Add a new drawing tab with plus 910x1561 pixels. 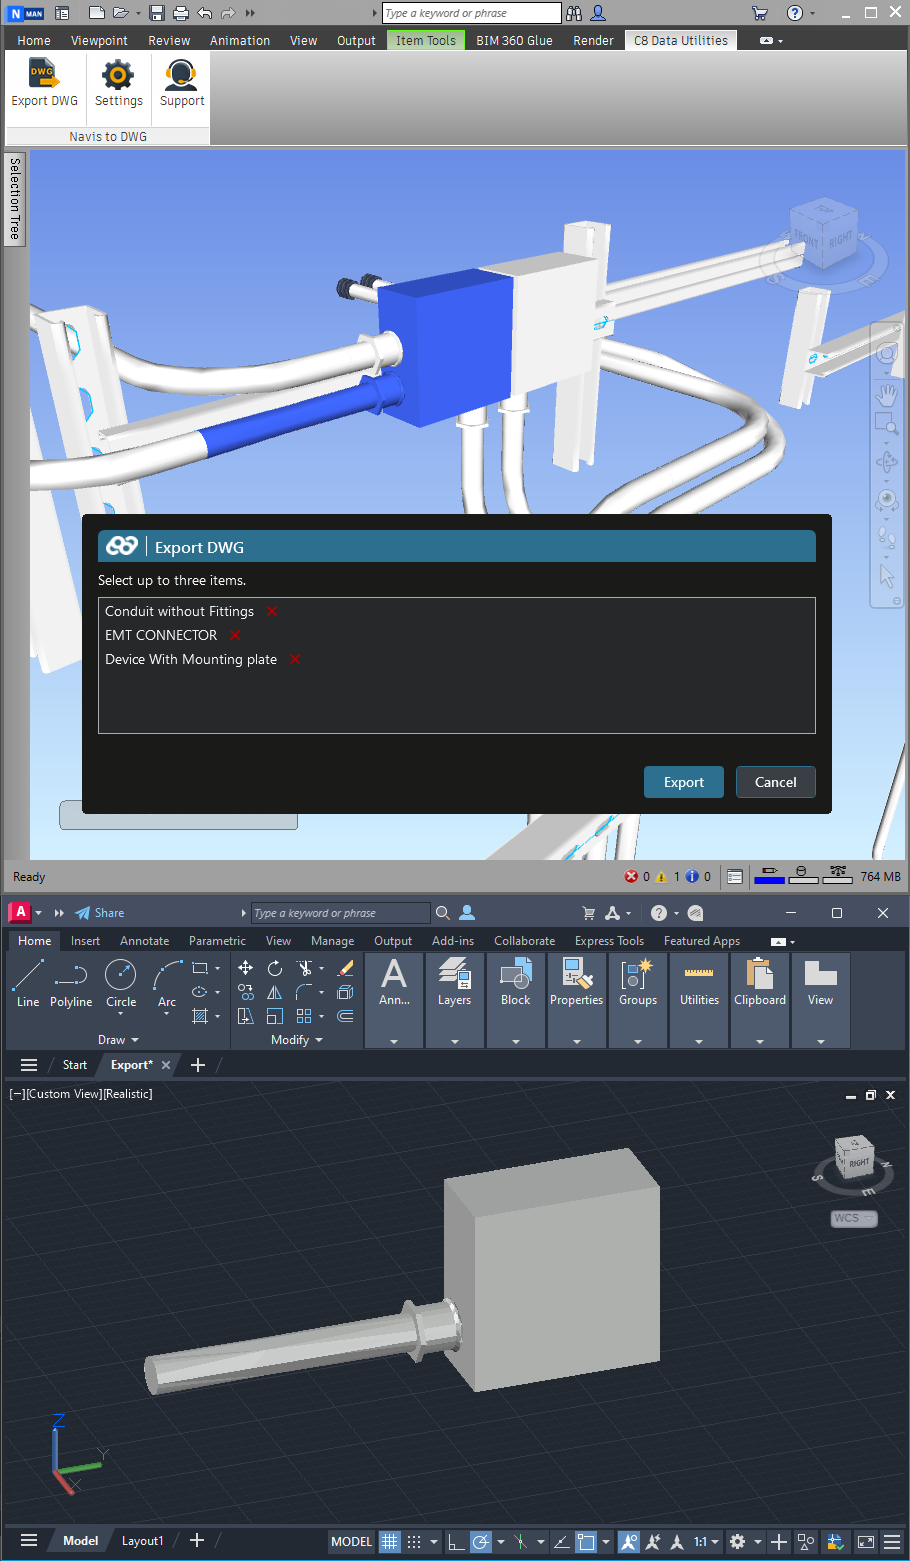point(198,1065)
